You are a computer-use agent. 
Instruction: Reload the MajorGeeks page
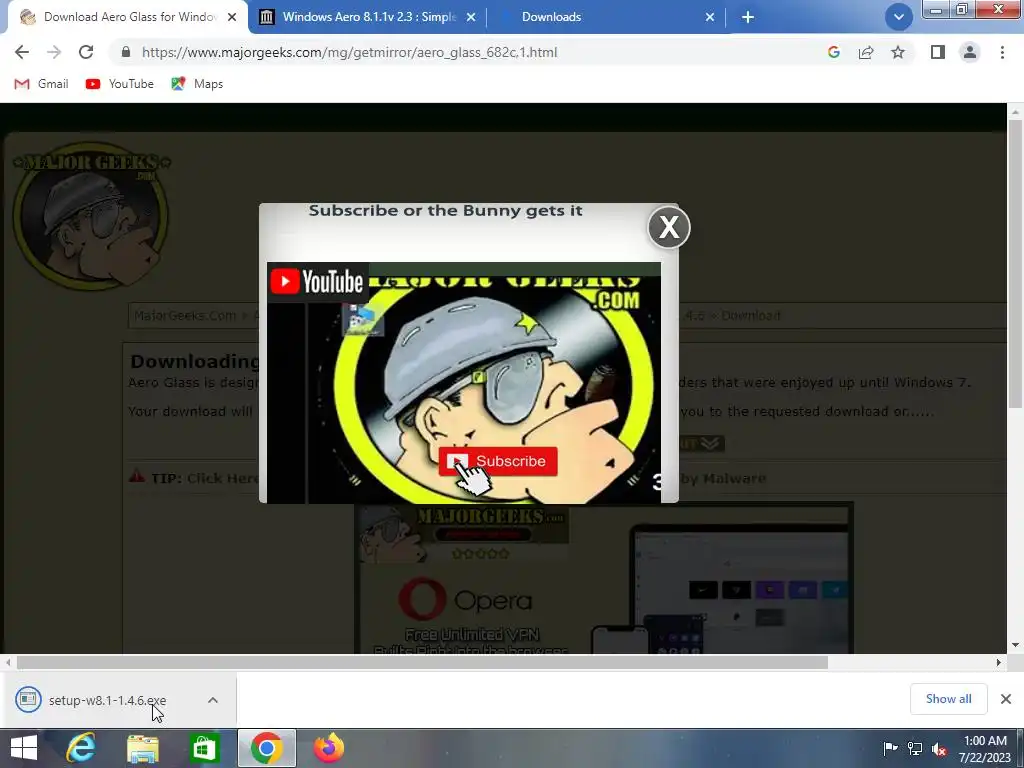point(86,52)
